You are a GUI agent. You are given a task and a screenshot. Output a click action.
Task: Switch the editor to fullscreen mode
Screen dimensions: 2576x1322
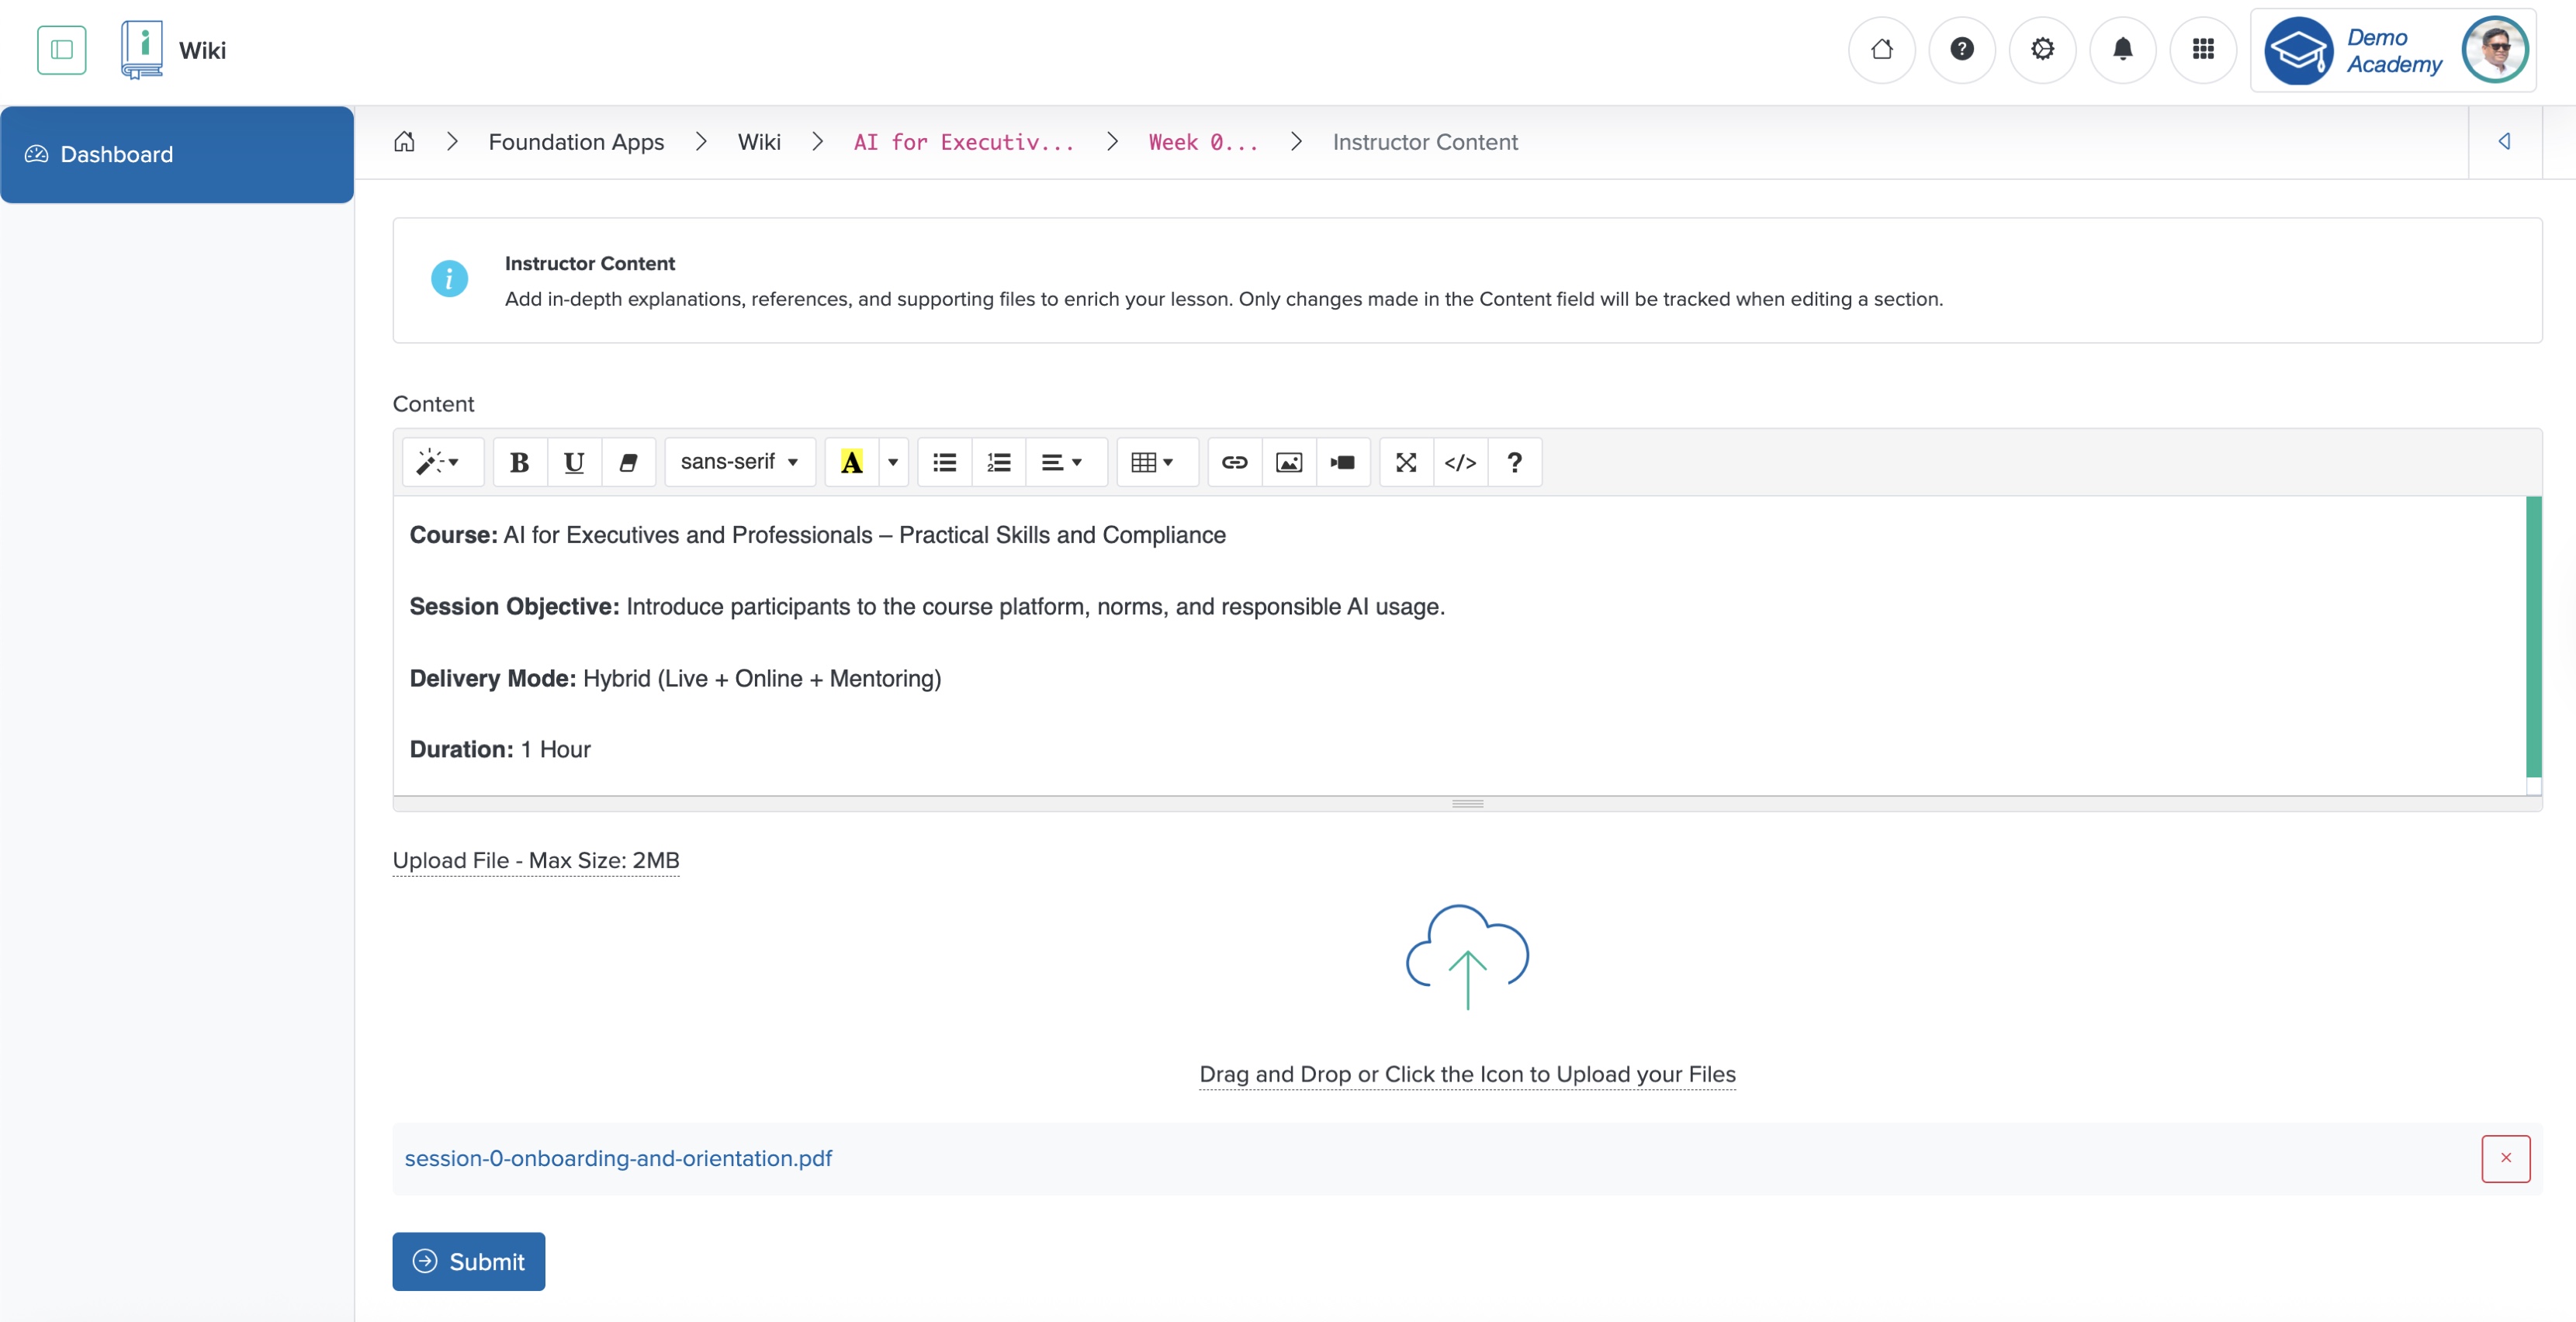pyautogui.click(x=1406, y=462)
